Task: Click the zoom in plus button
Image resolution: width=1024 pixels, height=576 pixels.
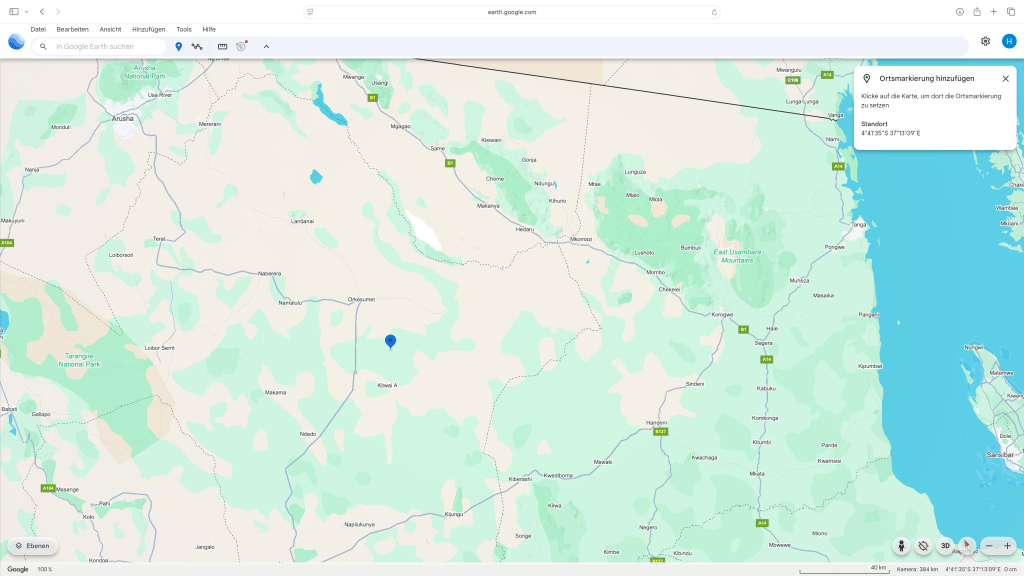Action: [1007, 546]
